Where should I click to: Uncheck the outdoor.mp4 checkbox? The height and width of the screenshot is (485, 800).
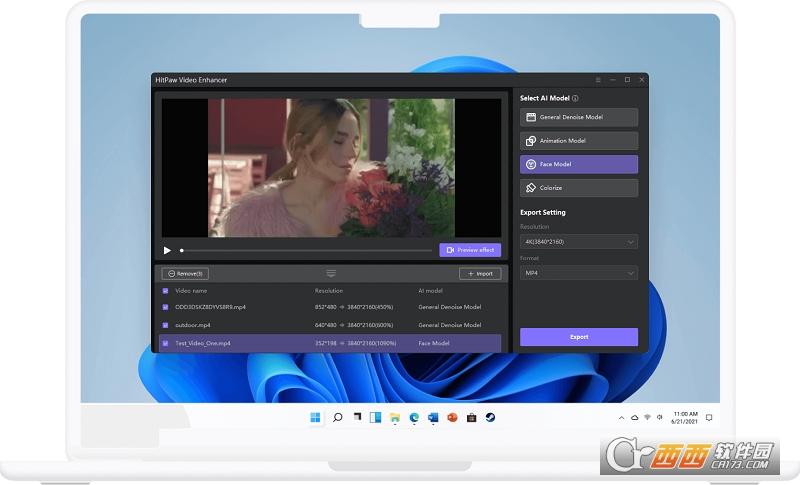click(x=165, y=325)
